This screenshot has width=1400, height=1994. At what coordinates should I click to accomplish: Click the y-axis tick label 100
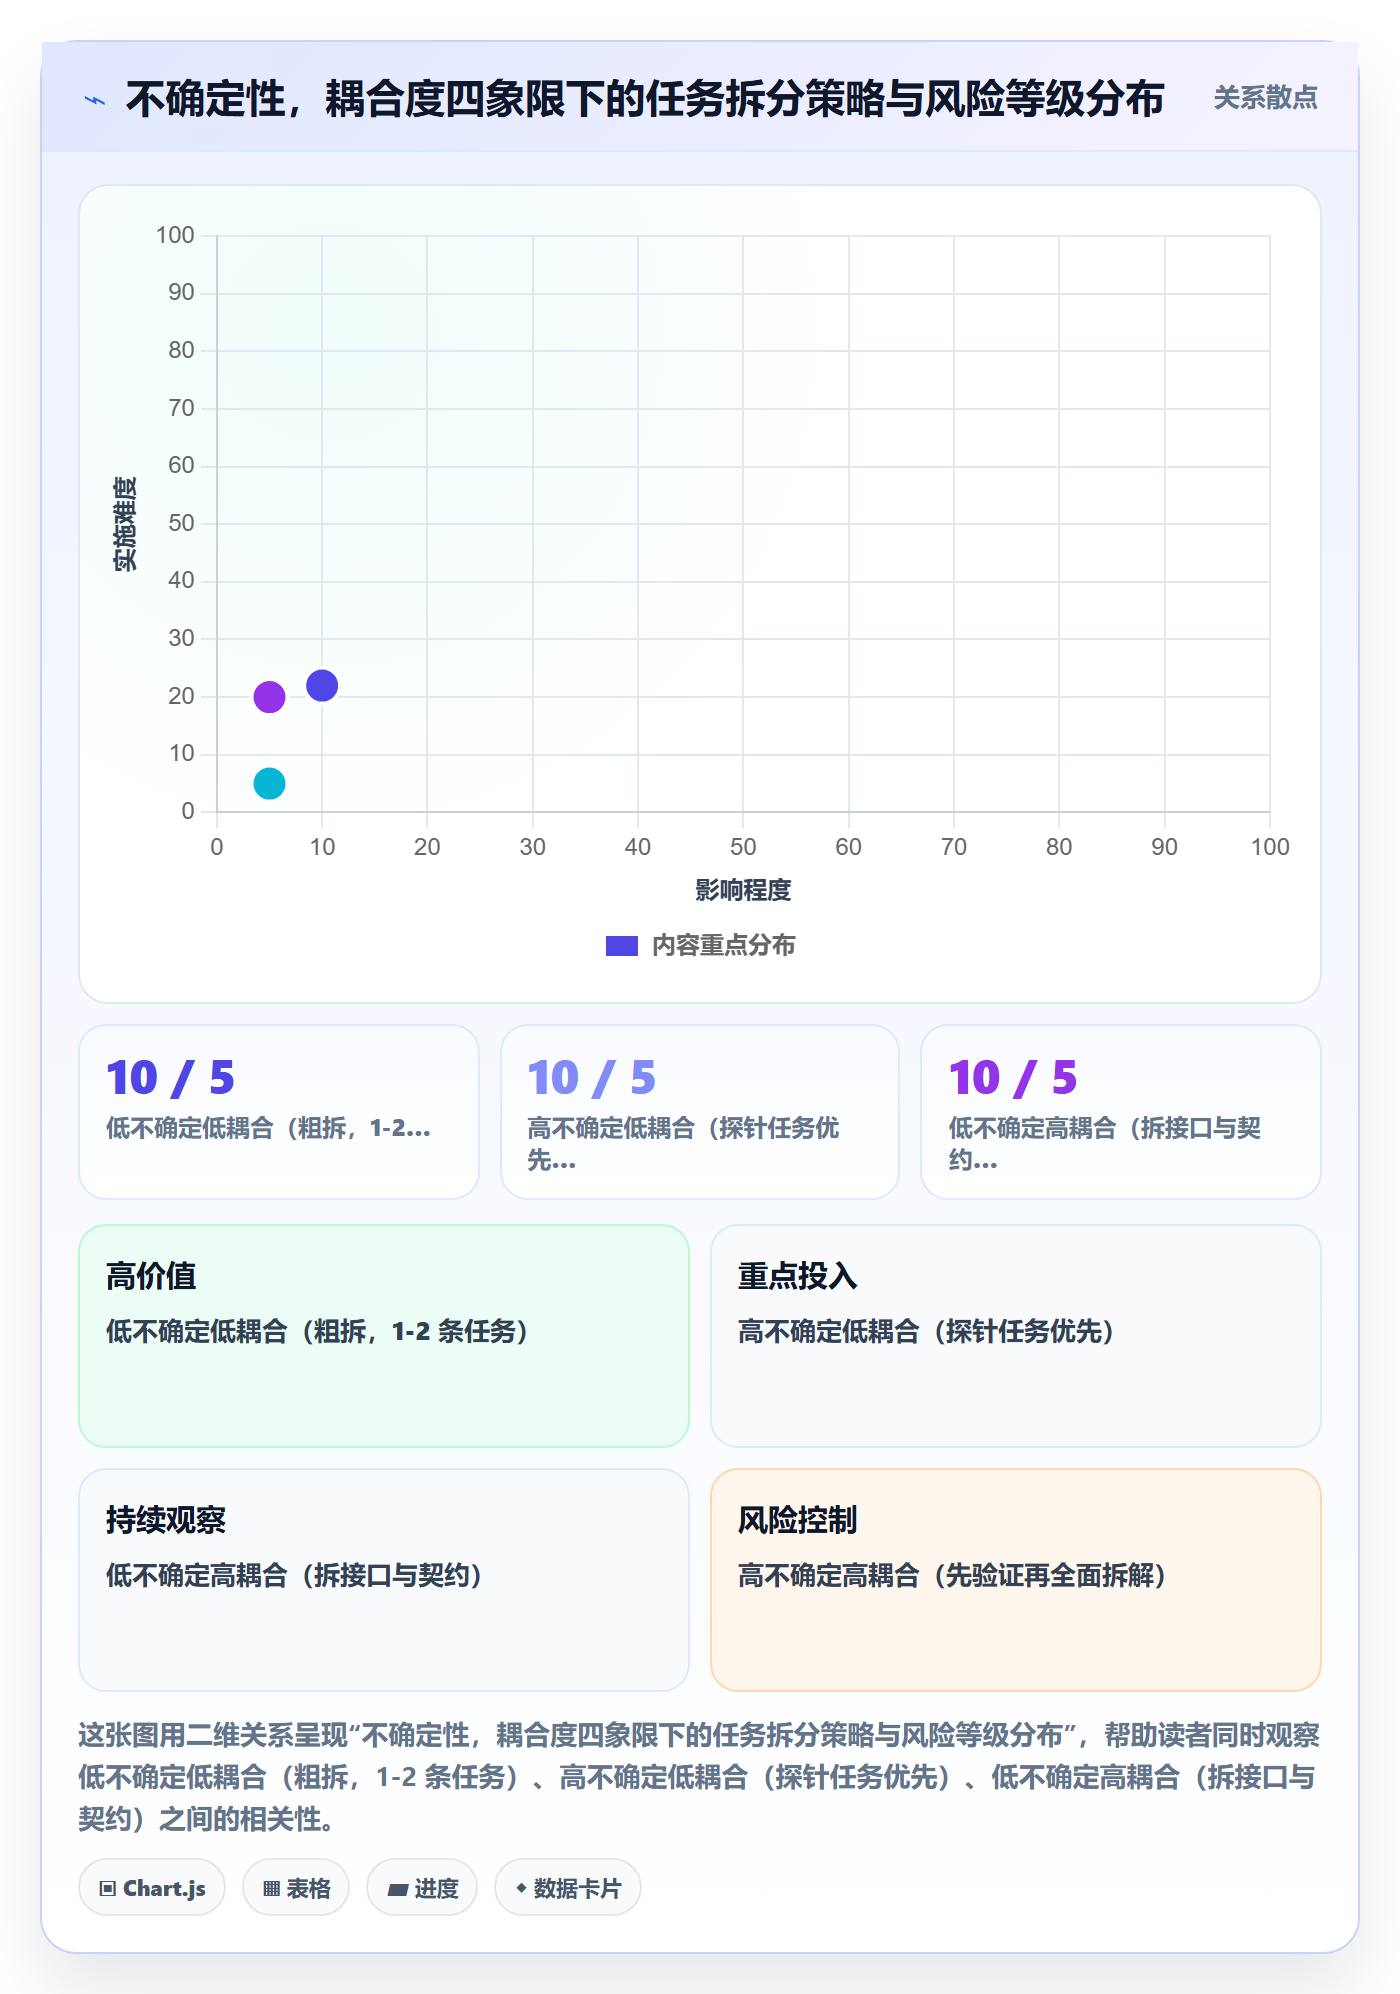(175, 235)
